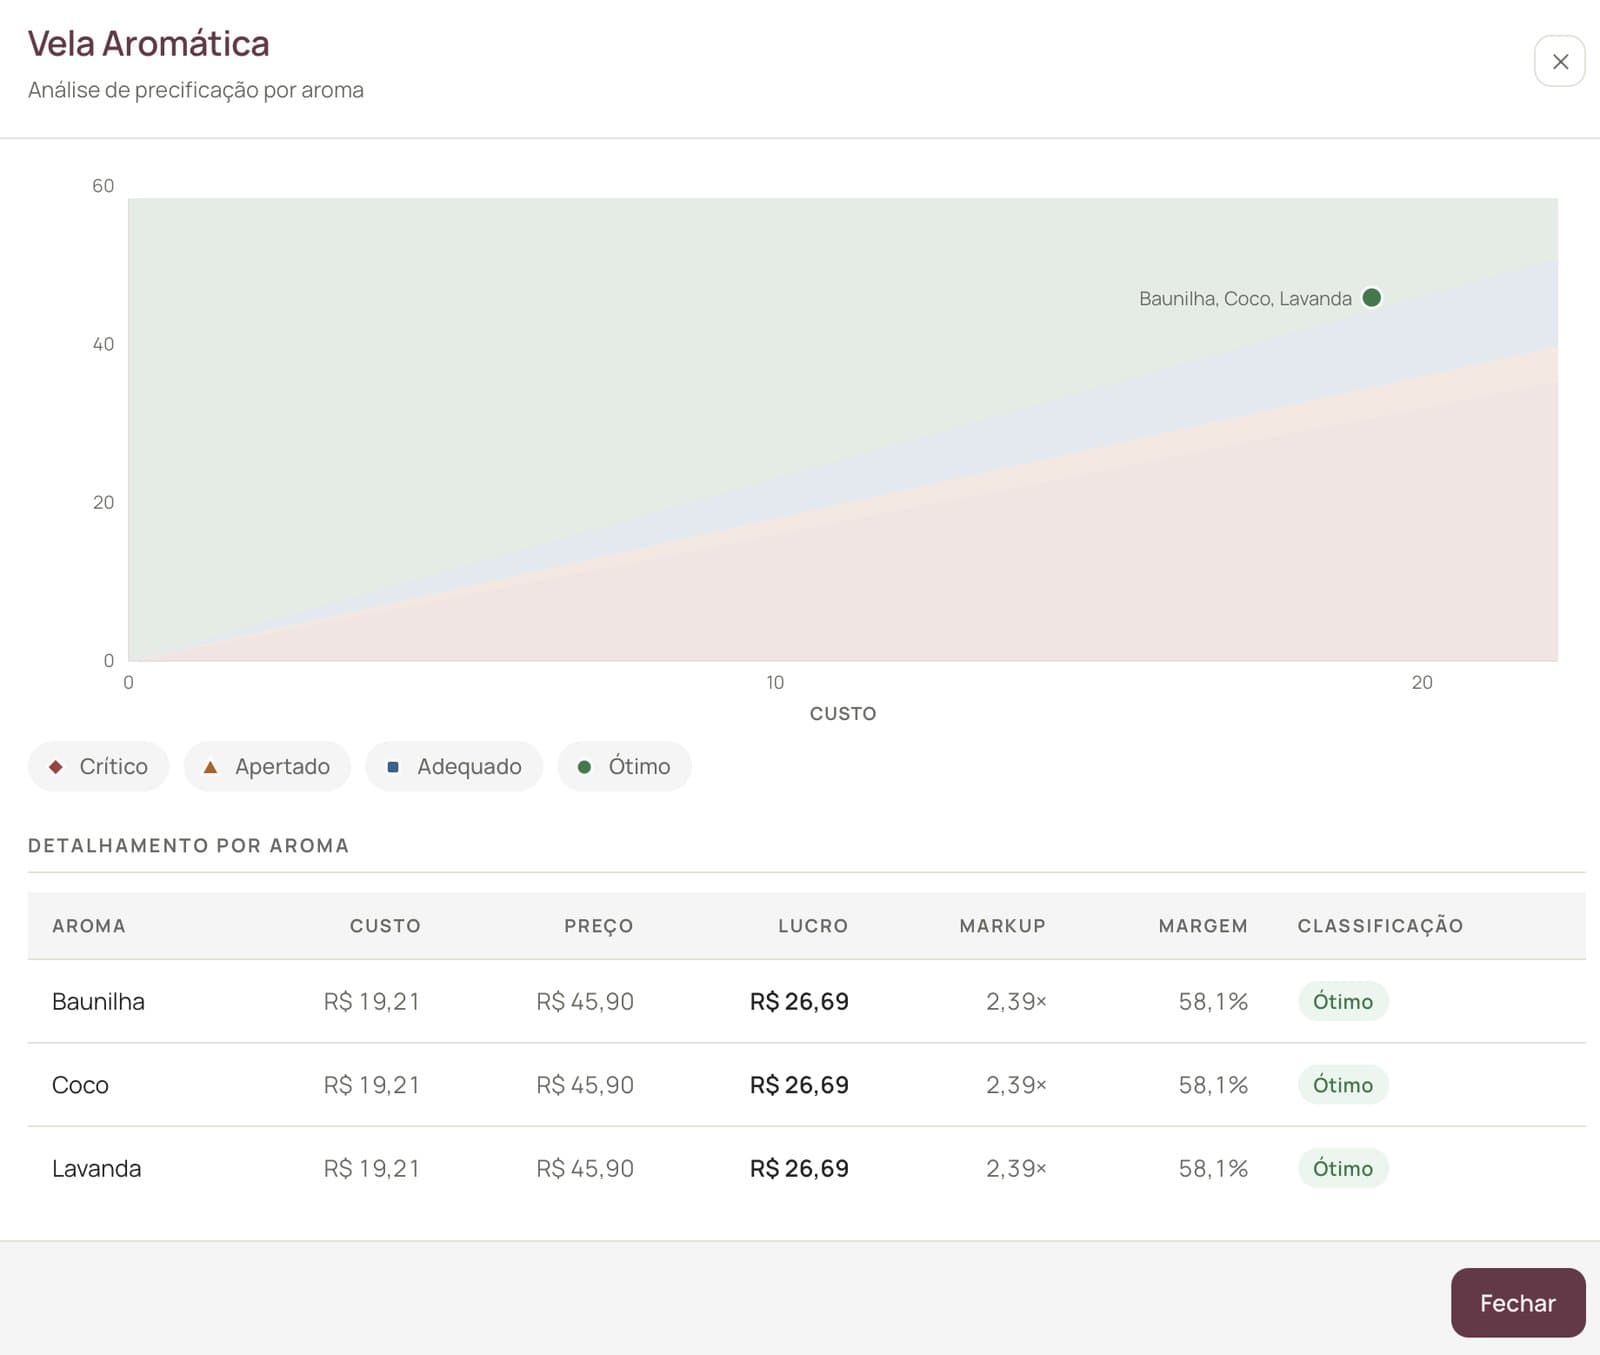Screen dimensions: 1600x1355
Task: Toggle the Apertado legend chip
Action: click(x=267, y=766)
